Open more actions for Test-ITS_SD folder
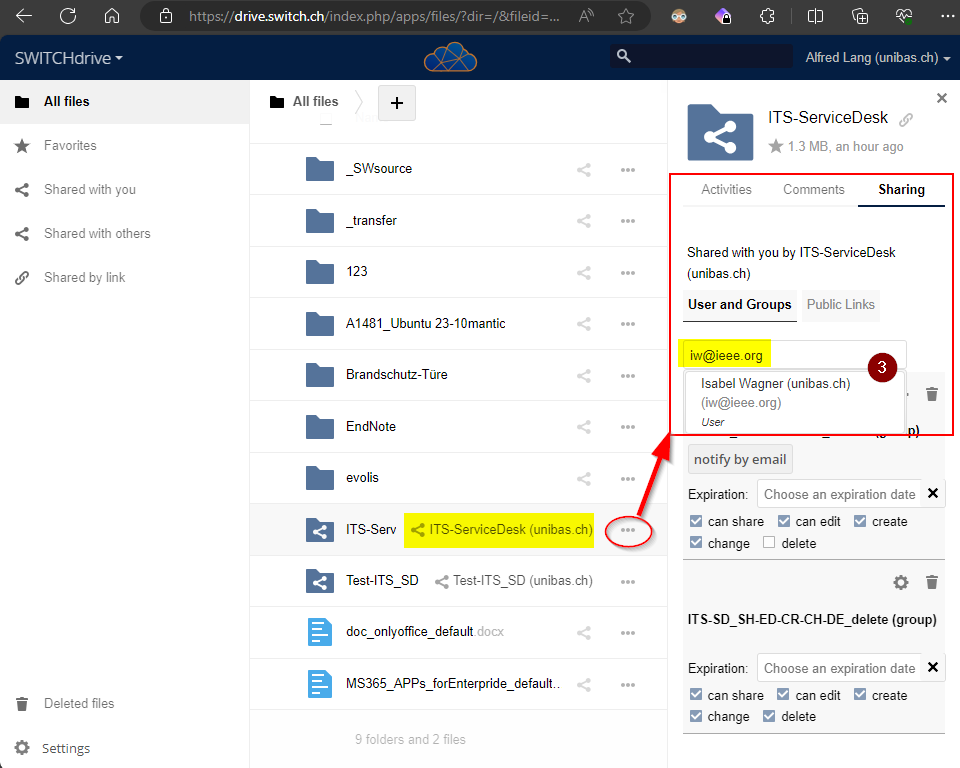 point(628,582)
